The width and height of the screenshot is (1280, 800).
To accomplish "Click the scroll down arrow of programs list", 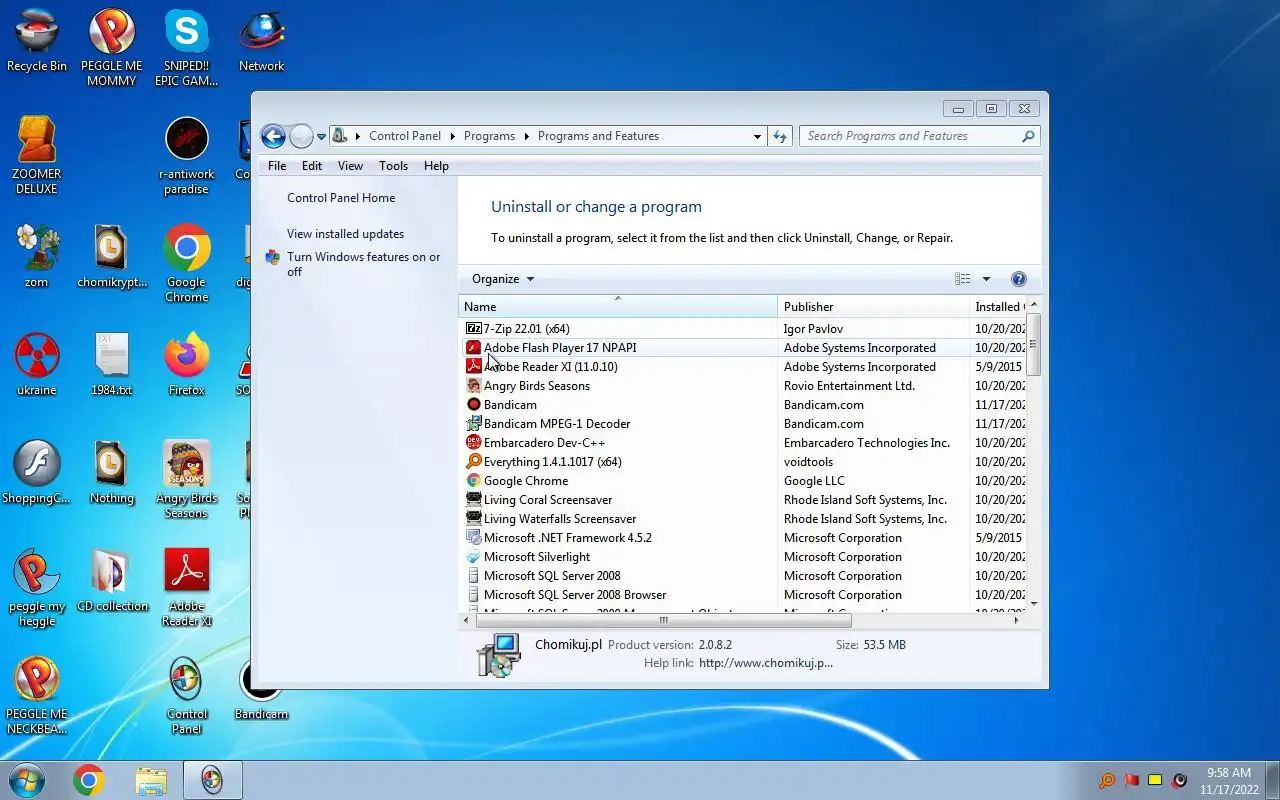I will 1033,604.
